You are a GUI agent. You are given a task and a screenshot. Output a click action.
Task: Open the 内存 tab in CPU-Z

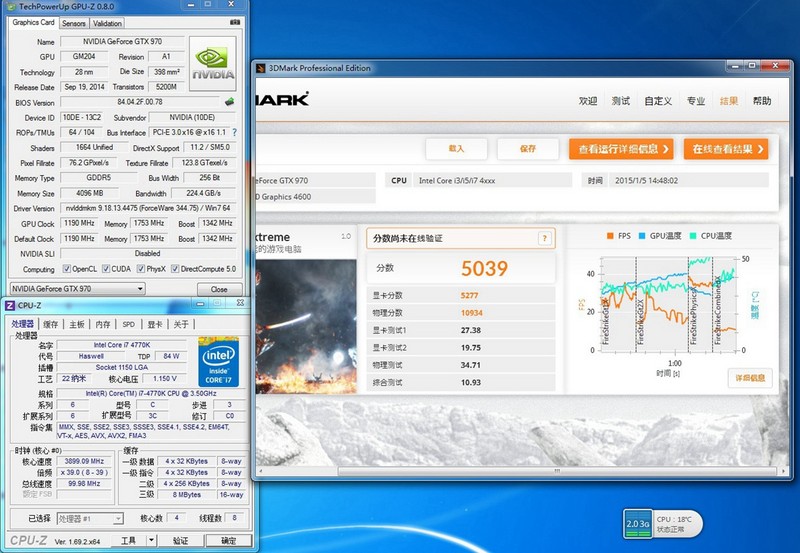point(103,324)
